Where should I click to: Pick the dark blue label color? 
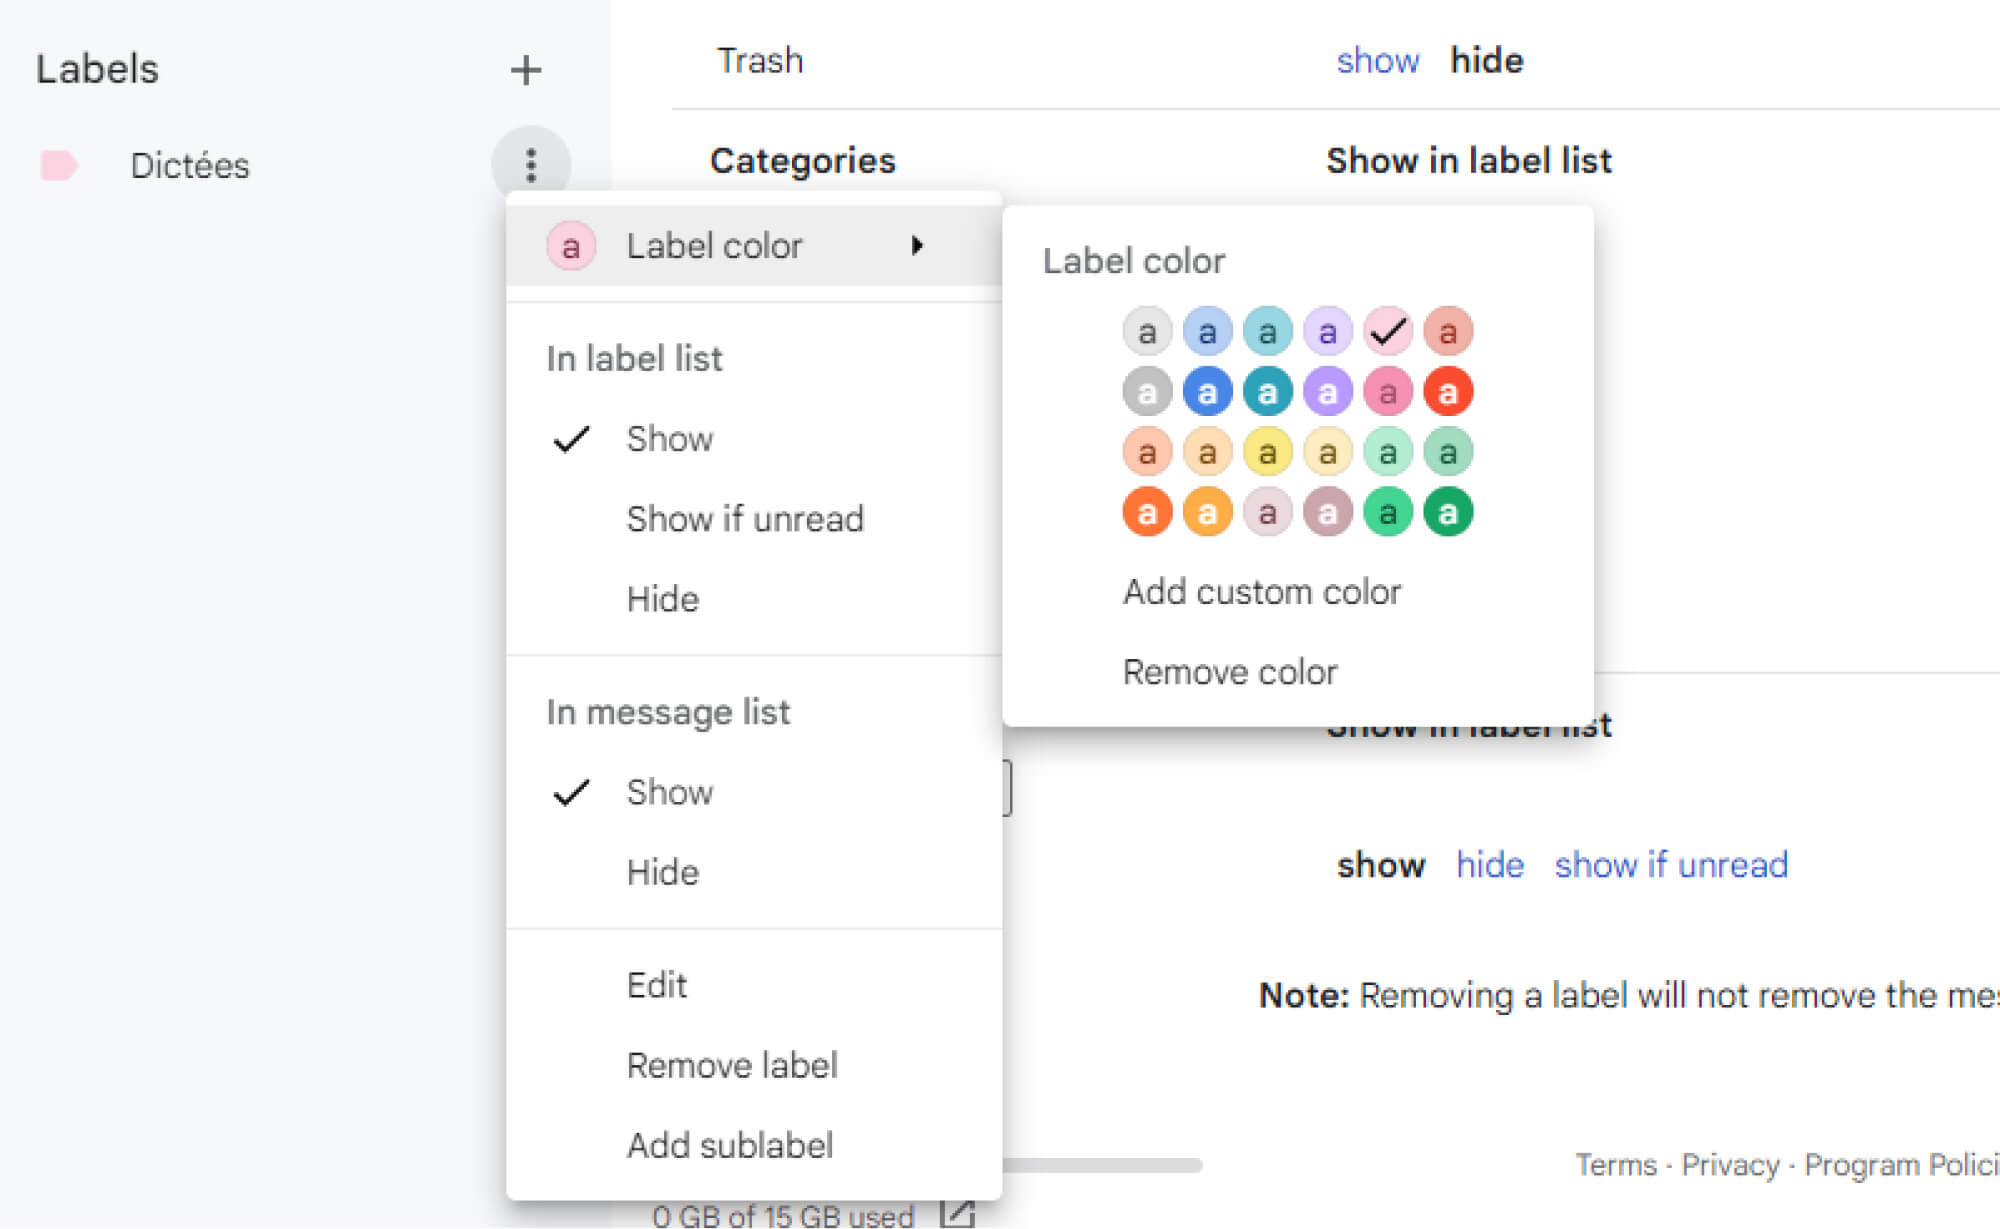pos(1207,392)
